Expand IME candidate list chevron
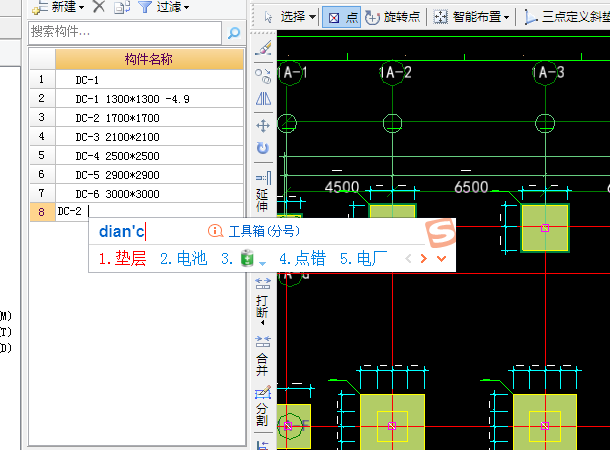The image size is (610, 450). click(442, 258)
